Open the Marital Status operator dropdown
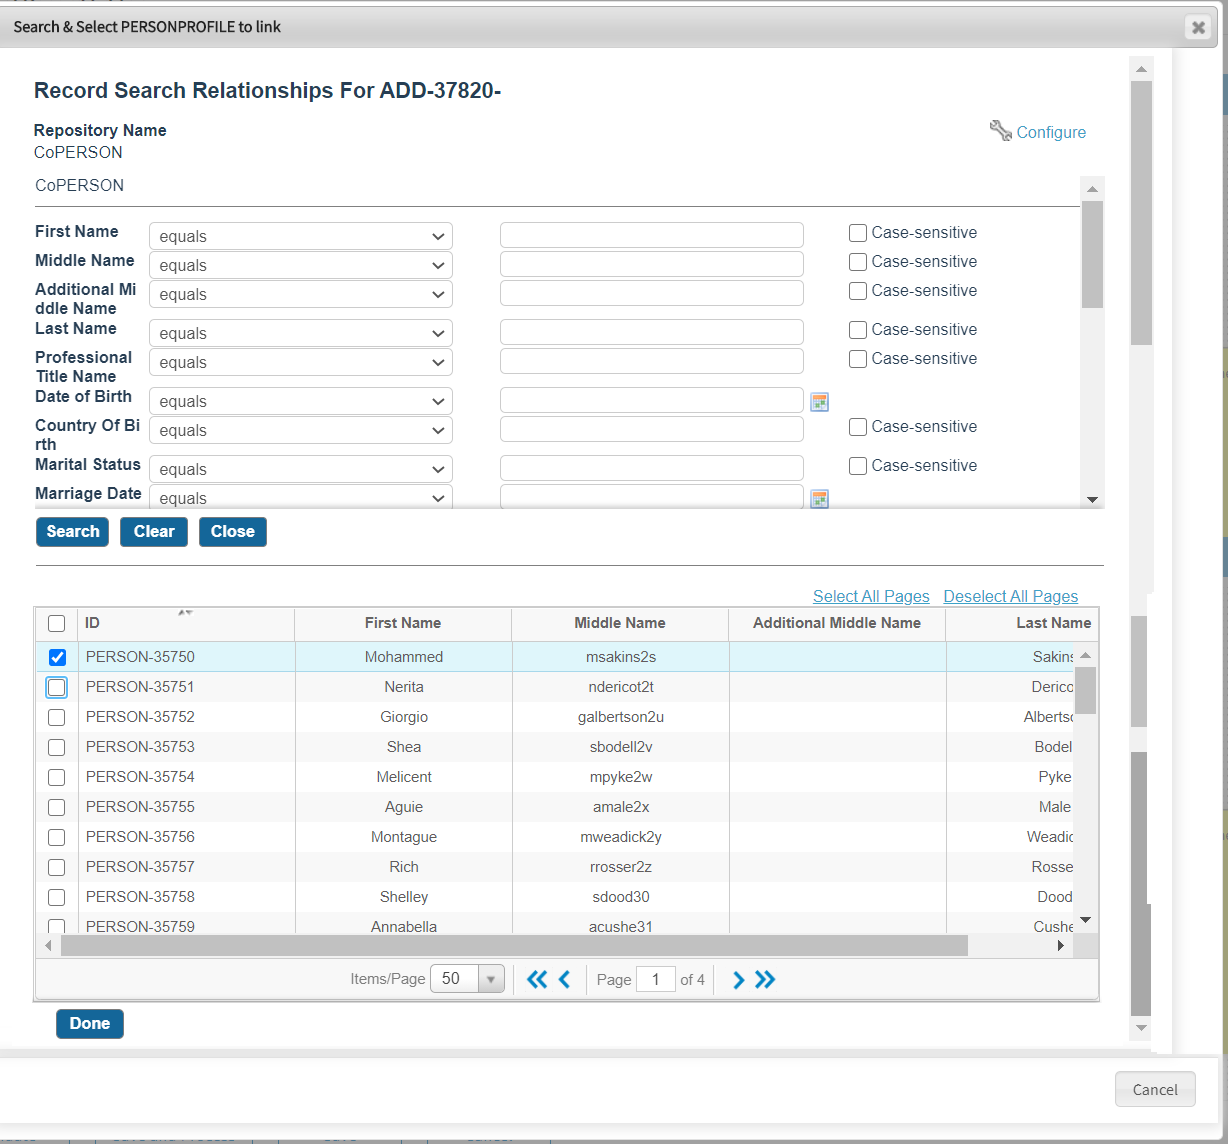1228x1144 pixels. [x=300, y=470]
